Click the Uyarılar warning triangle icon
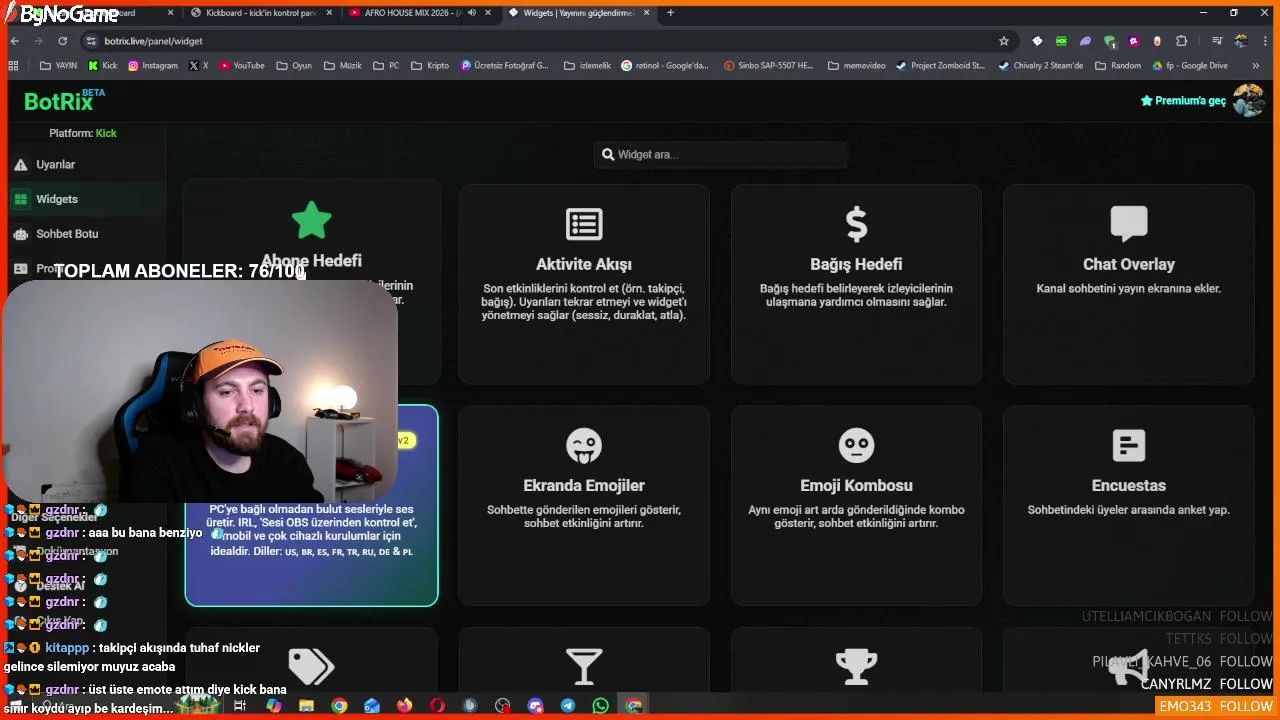1280x720 pixels. [20, 165]
